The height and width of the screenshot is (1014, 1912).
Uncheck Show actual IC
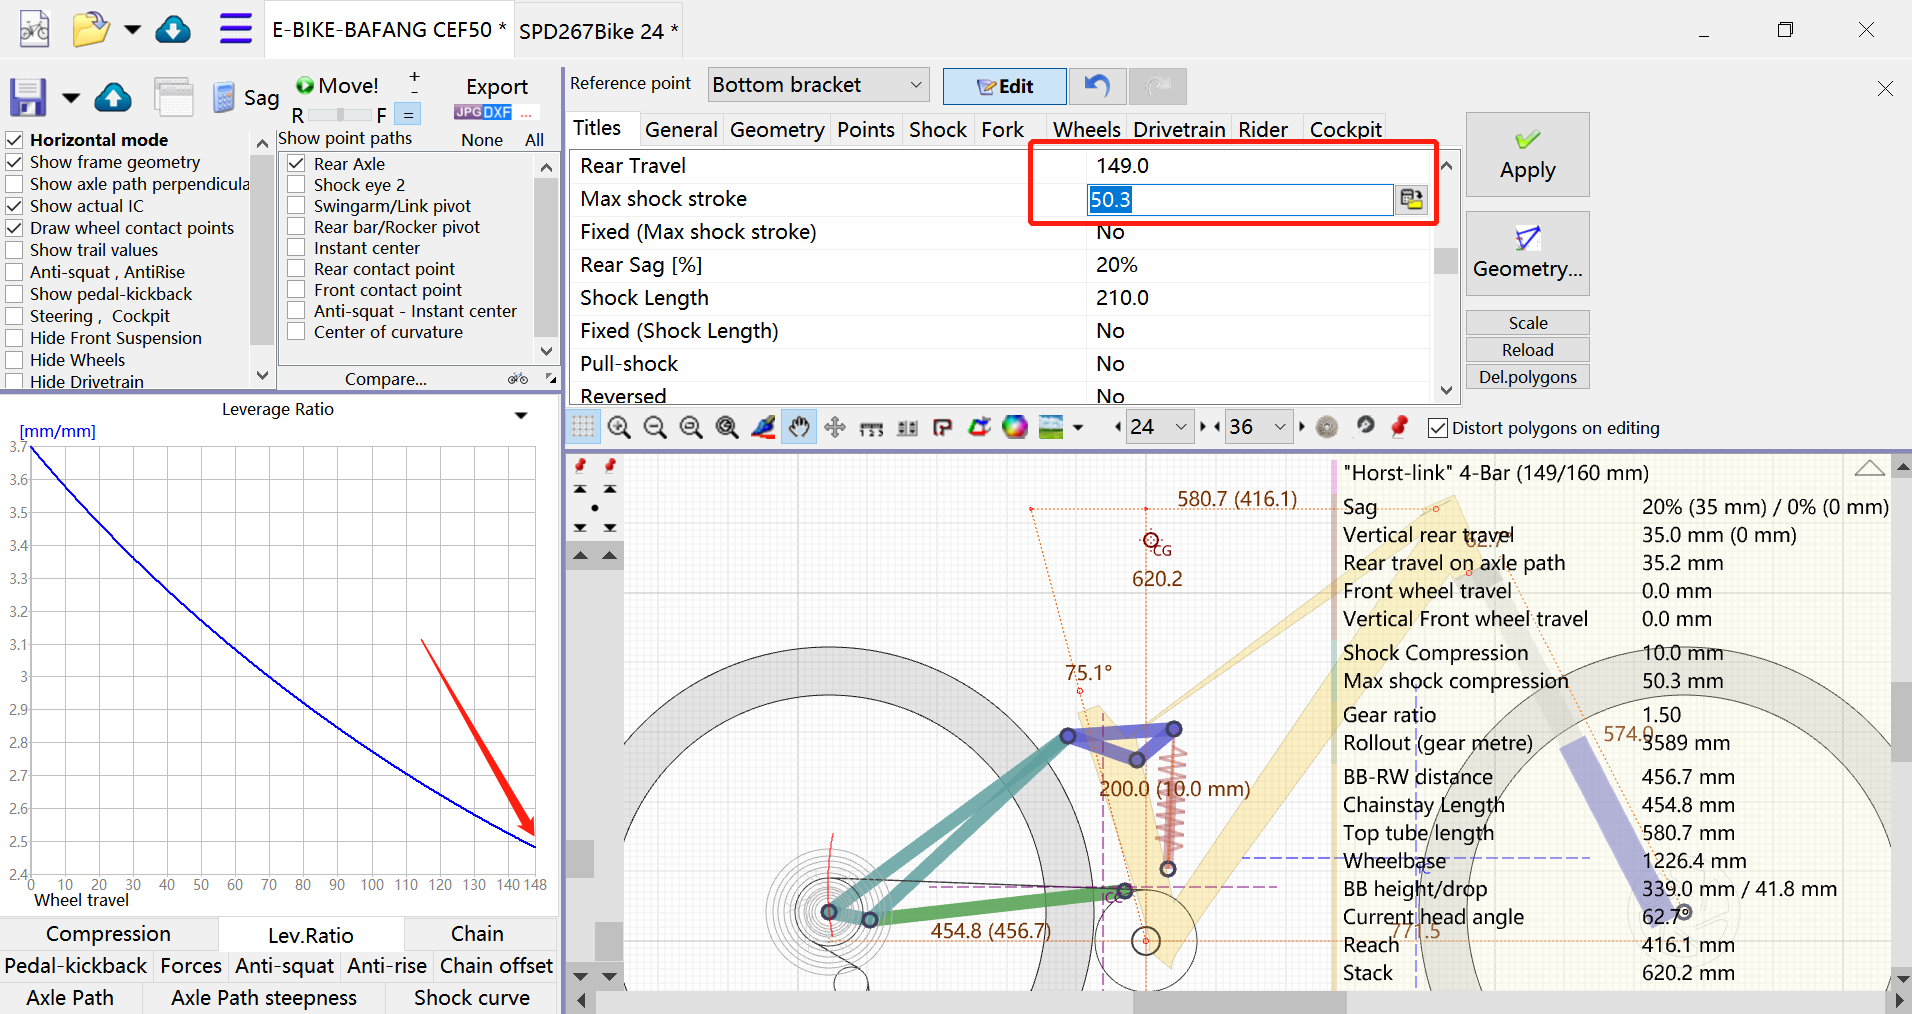click(15, 206)
